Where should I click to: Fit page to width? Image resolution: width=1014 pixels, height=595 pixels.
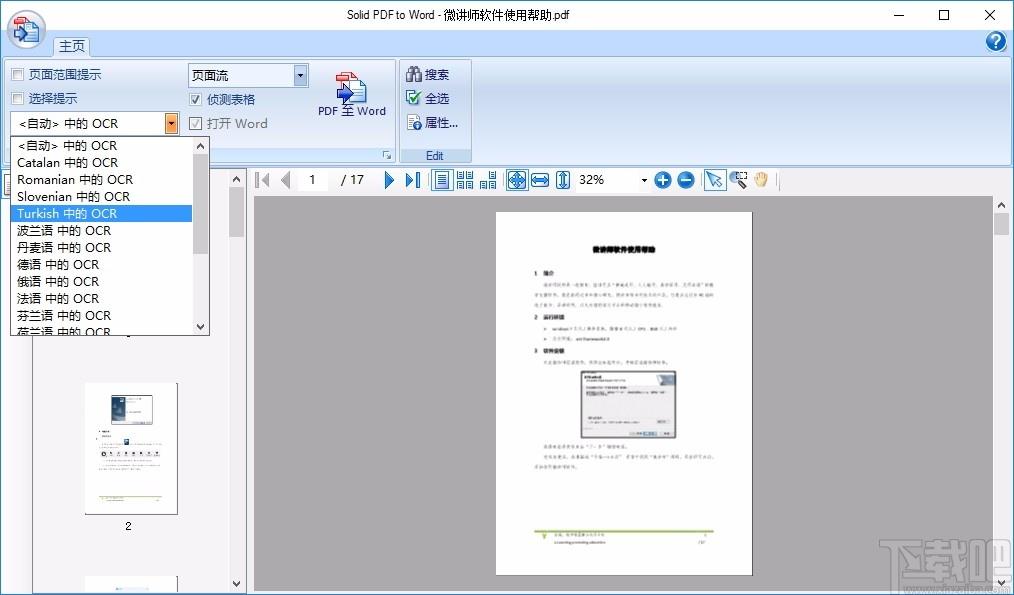tap(540, 180)
